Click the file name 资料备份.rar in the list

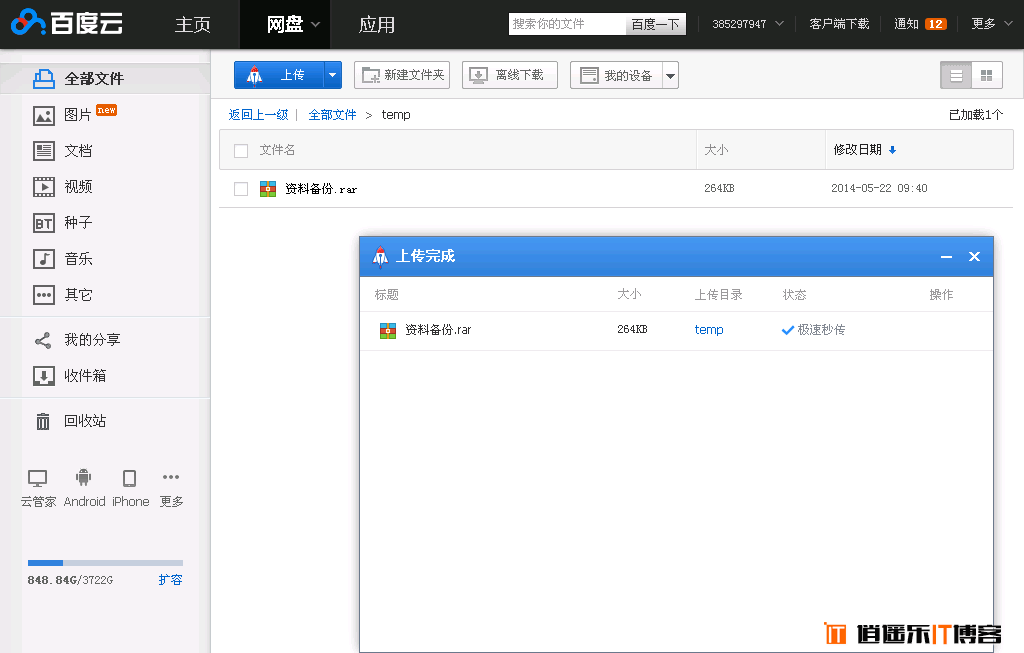321,189
